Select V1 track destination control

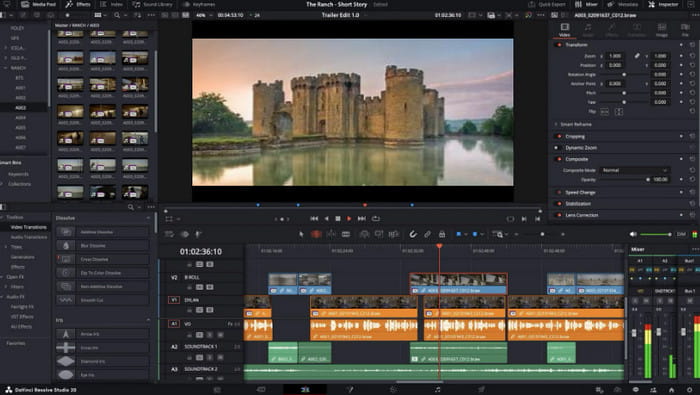click(174, 300)
